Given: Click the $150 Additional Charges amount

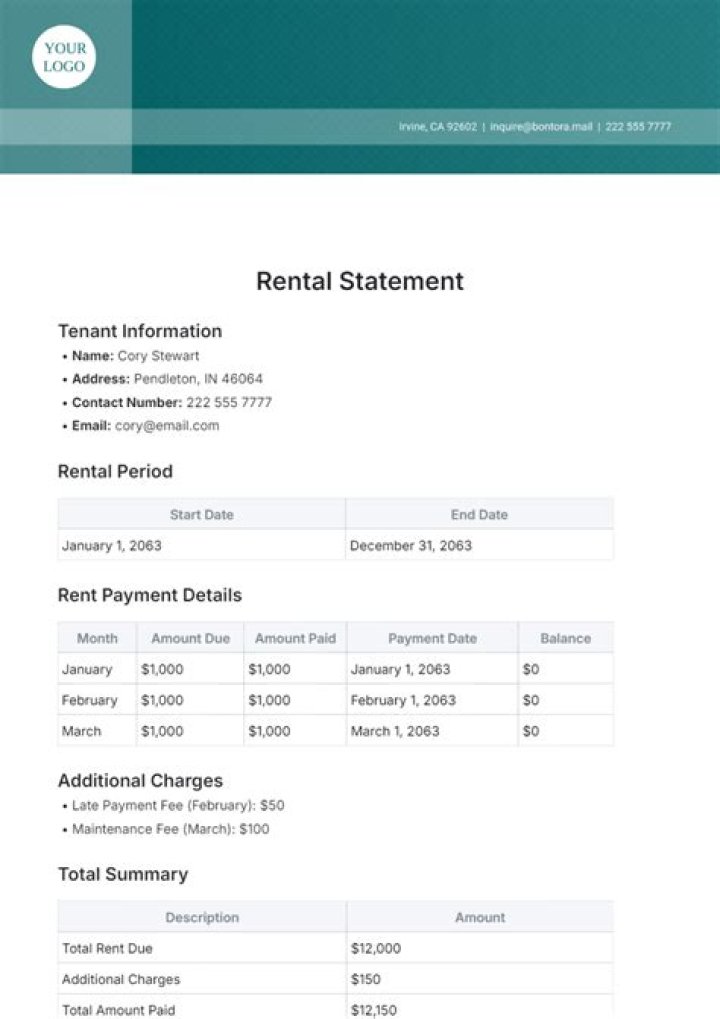Looking at the screenshot, I should pyautogui.click(x=366, y=979).
